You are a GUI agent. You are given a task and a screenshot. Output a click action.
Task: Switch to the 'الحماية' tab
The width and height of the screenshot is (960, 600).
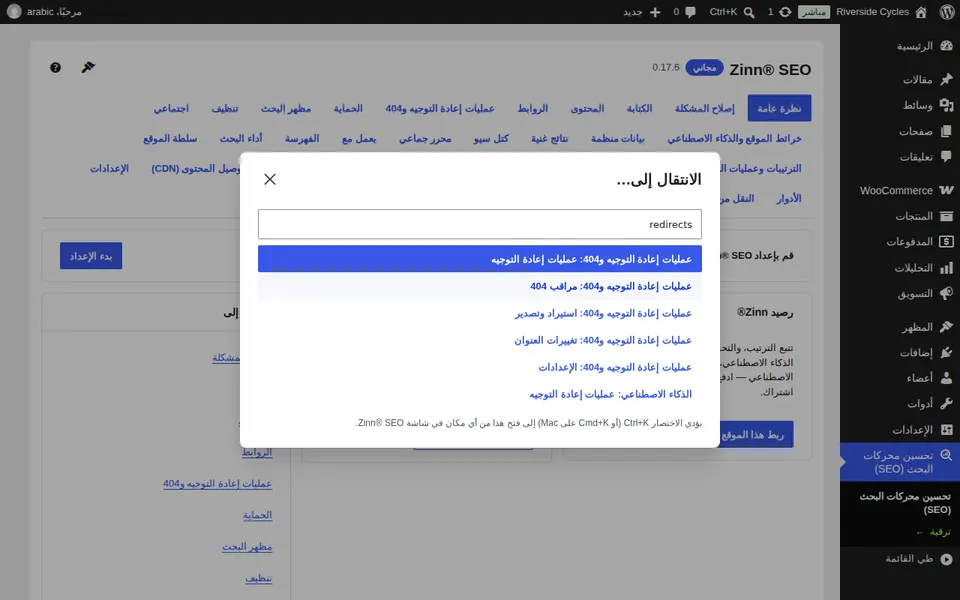click(x=348, y=108)
